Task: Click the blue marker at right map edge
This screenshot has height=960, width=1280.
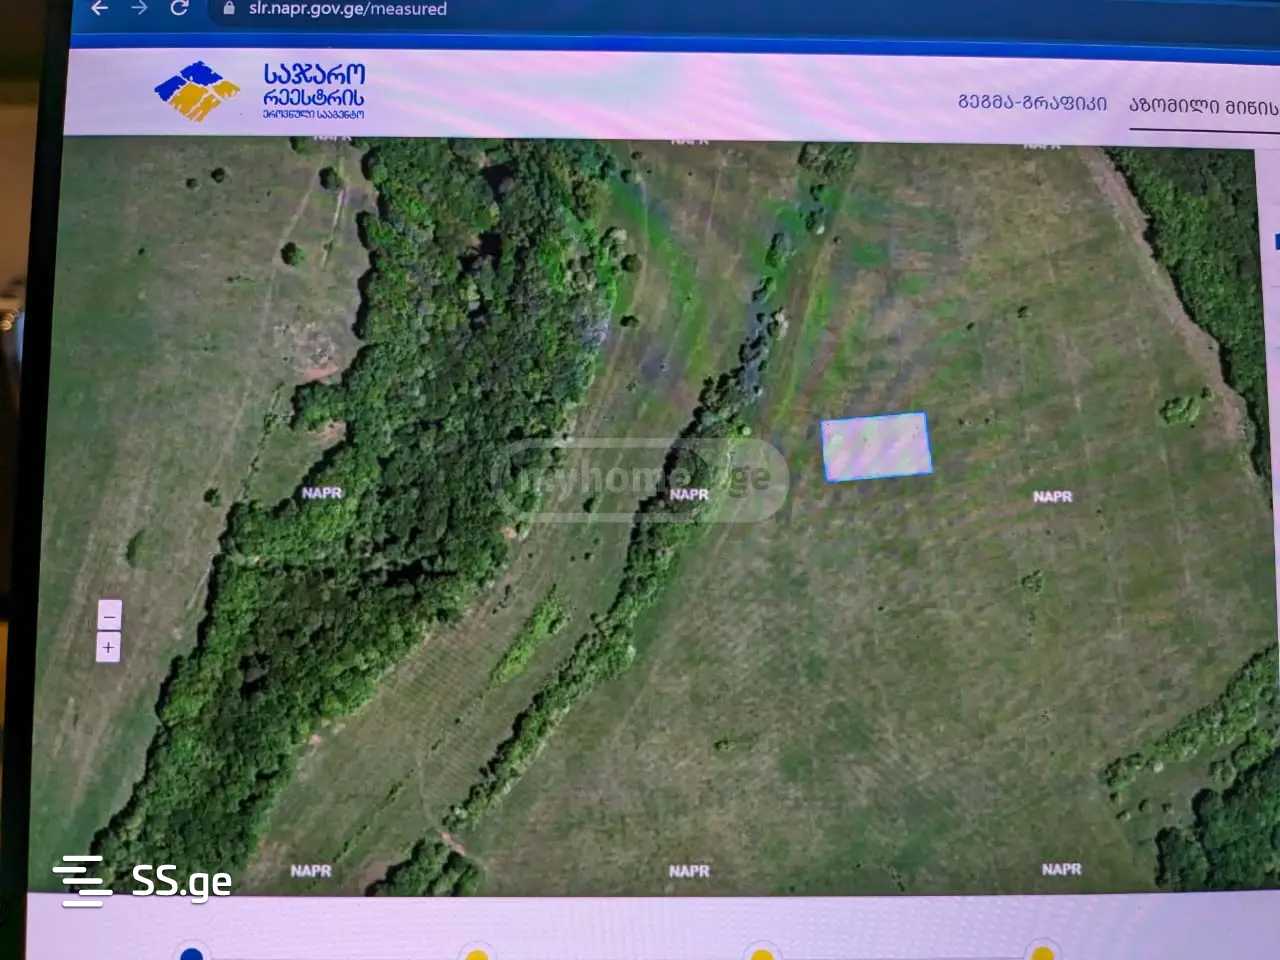Action: [x=1276, y=242]
